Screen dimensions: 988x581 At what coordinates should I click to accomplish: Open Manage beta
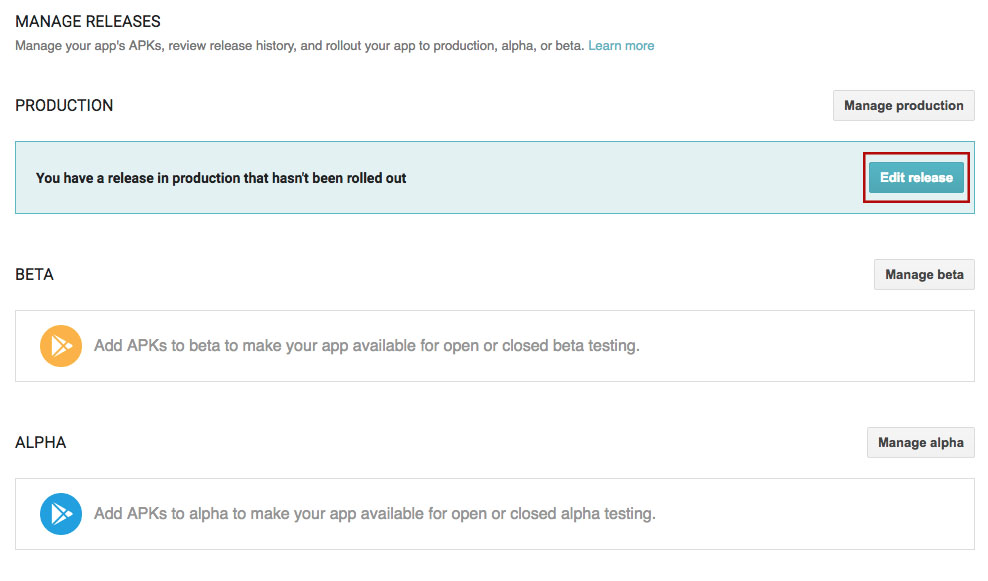pos(924,275)
